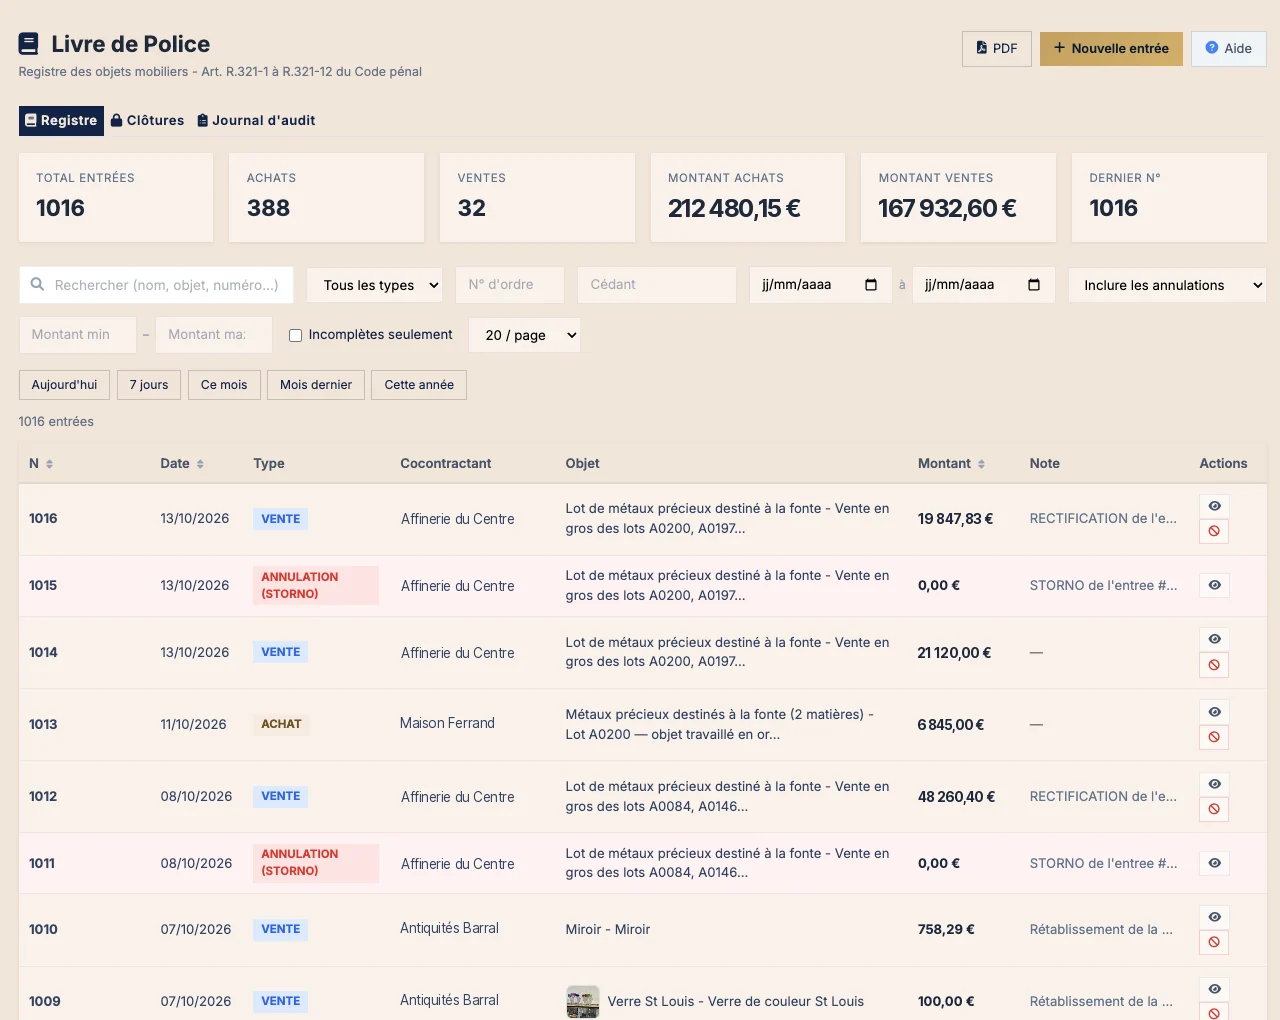Open the Journal d'audit tab
Screen dimensions: 1280x1020
tap(256, 120)
